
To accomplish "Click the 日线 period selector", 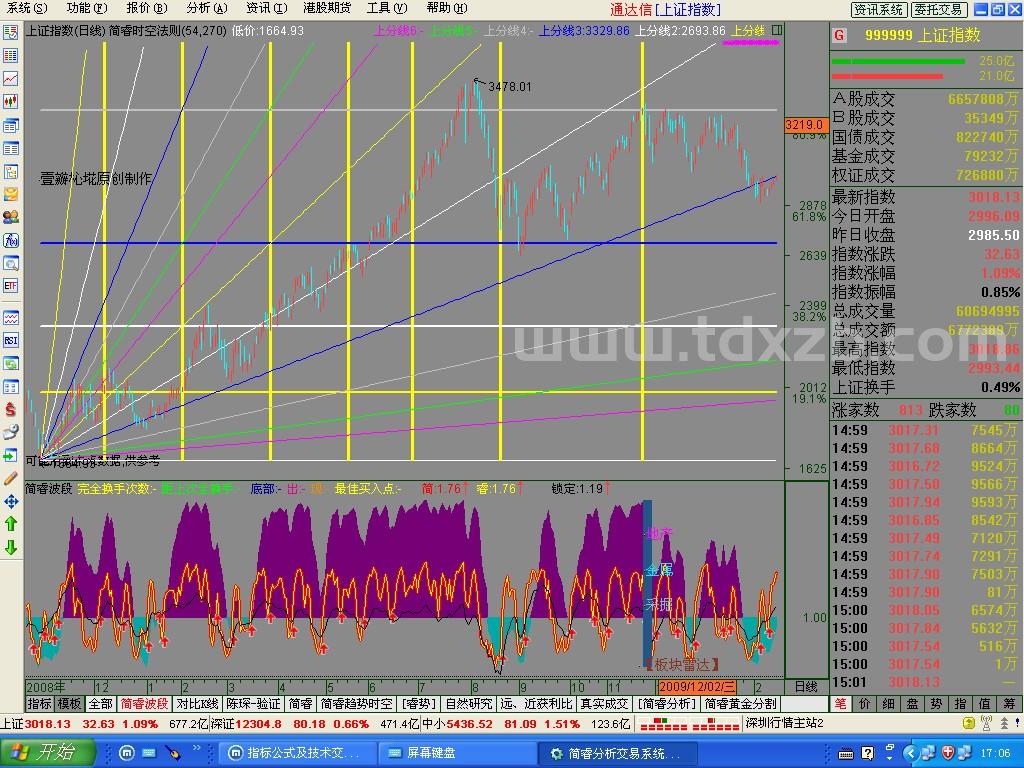I will click(x=806, y=687).
